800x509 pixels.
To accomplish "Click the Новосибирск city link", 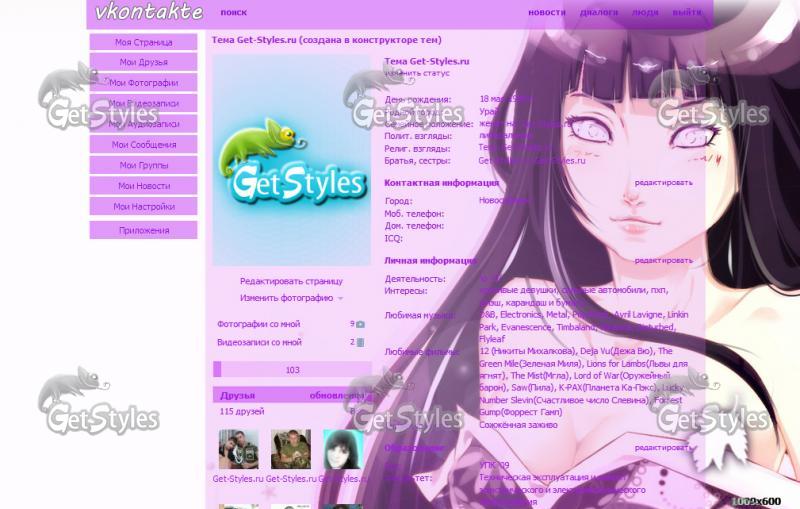I will 503,200.
